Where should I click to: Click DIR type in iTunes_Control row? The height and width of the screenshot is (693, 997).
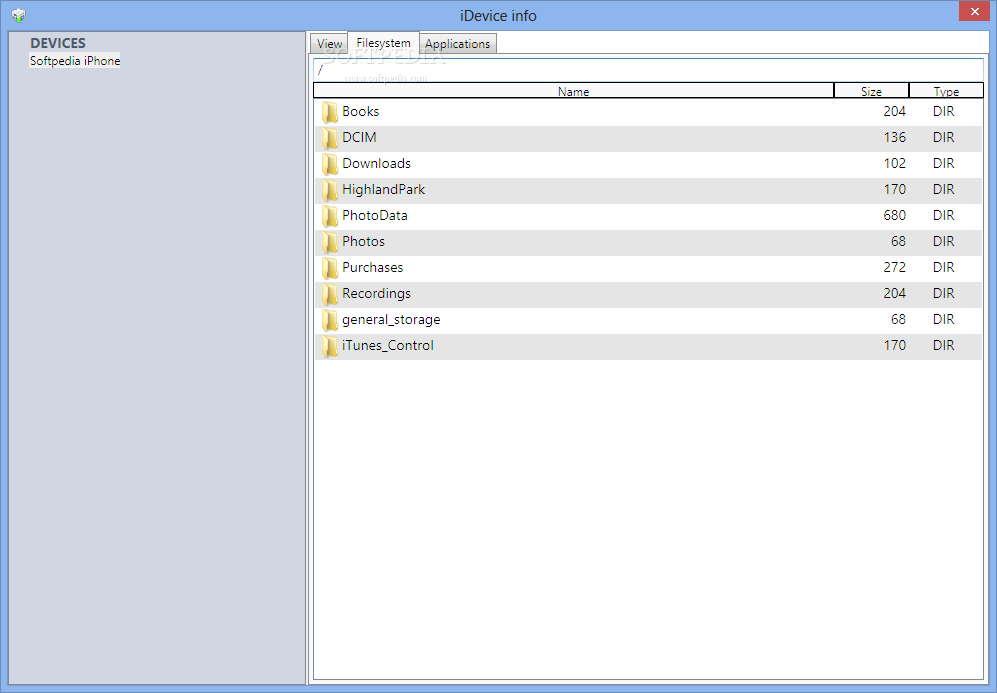(x=944, y=346)
